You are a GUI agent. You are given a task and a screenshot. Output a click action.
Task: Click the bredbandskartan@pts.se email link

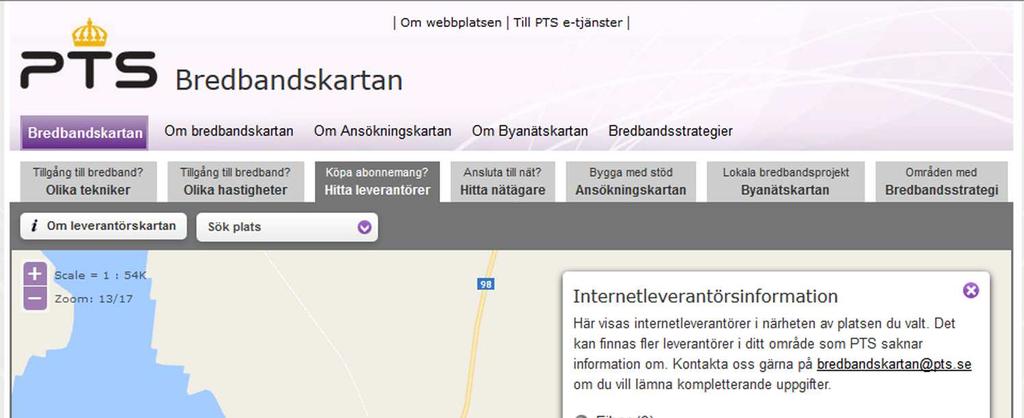tap(894, 364)
